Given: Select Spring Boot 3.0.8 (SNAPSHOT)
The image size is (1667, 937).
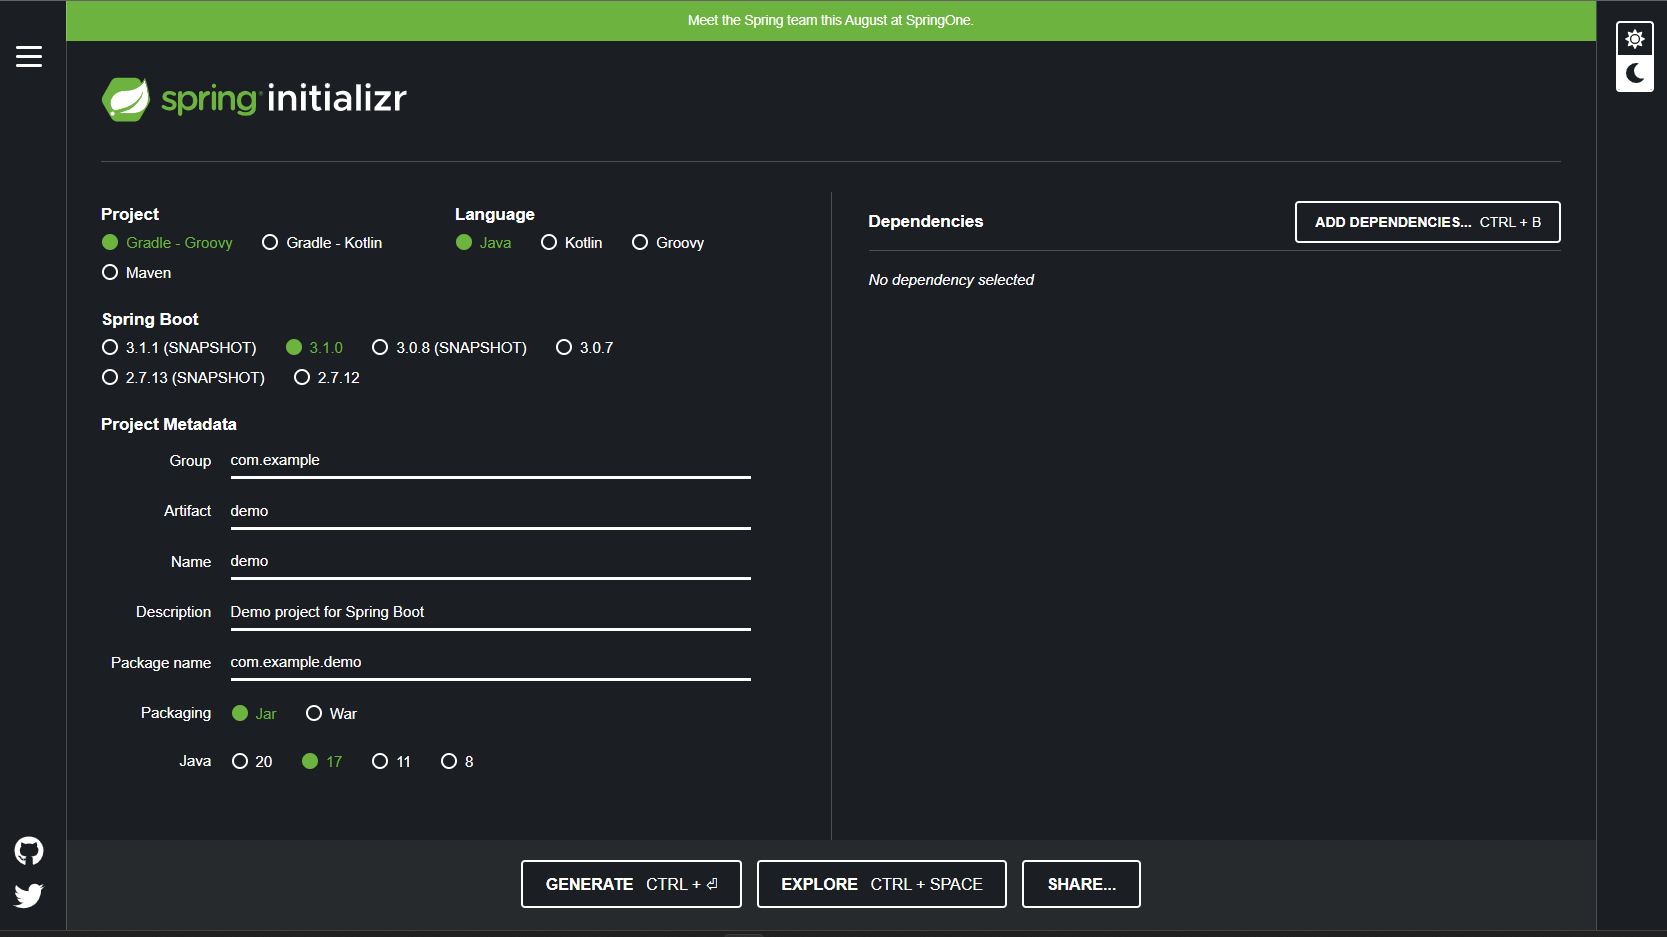Looking at the screenshot, I should [449, 347].
